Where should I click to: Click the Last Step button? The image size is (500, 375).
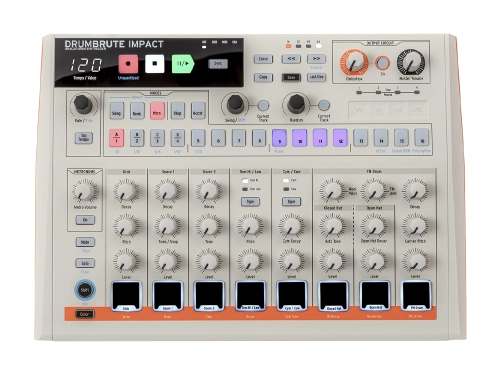pyautogui.click(x=316, y=77)
